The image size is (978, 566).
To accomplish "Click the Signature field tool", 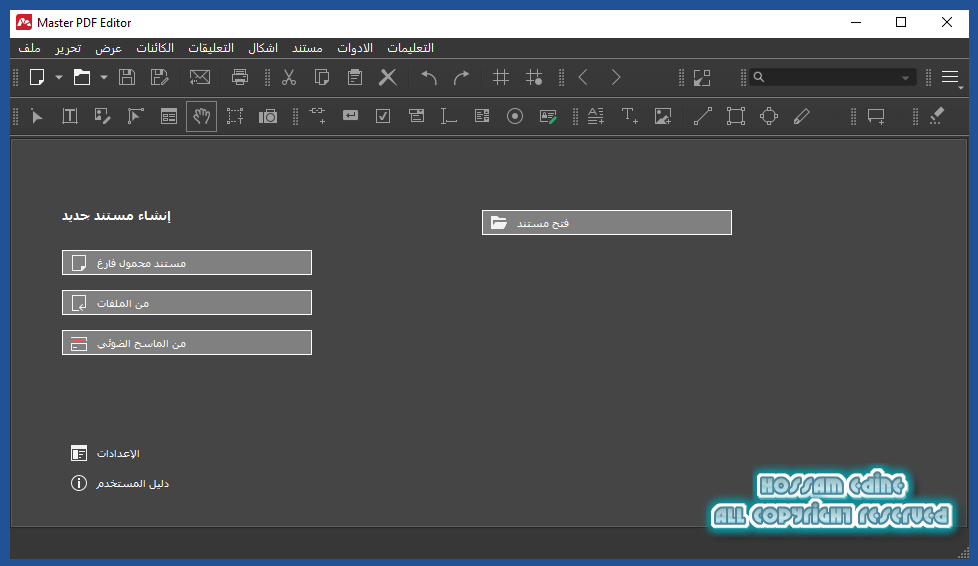I will (548, 116).
